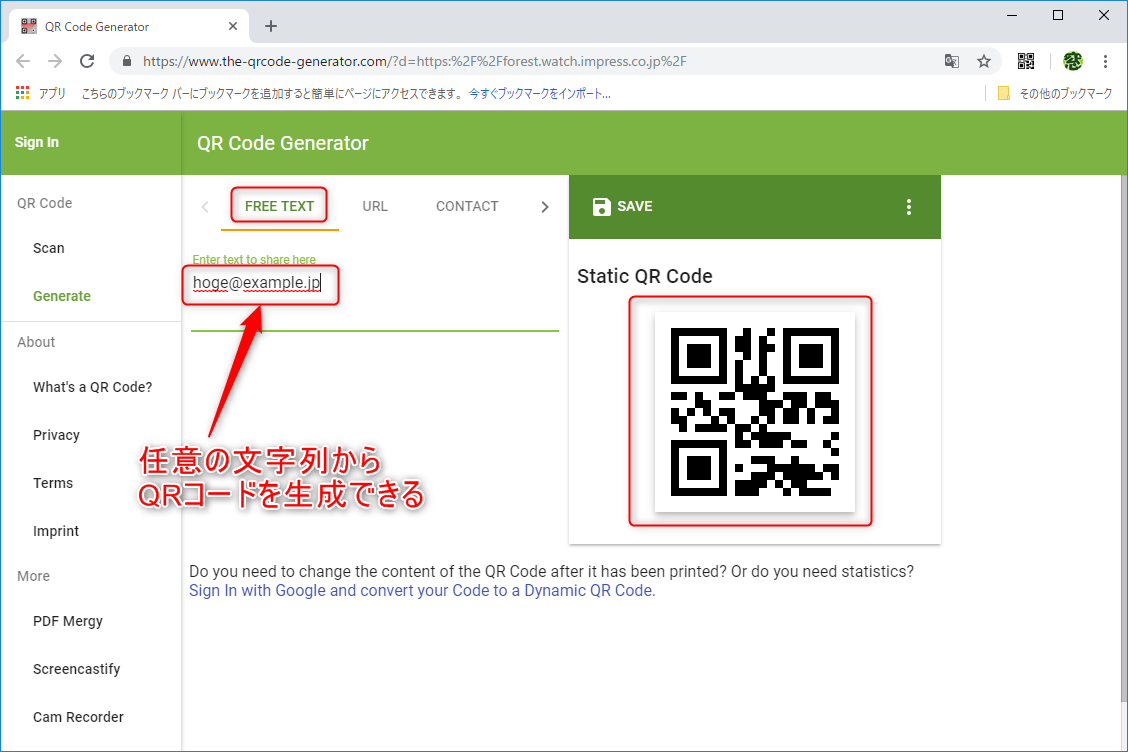Bookmark the page with the star icon
The height and width of the screenshot is (752, 1128).
[x=983, y=60]
